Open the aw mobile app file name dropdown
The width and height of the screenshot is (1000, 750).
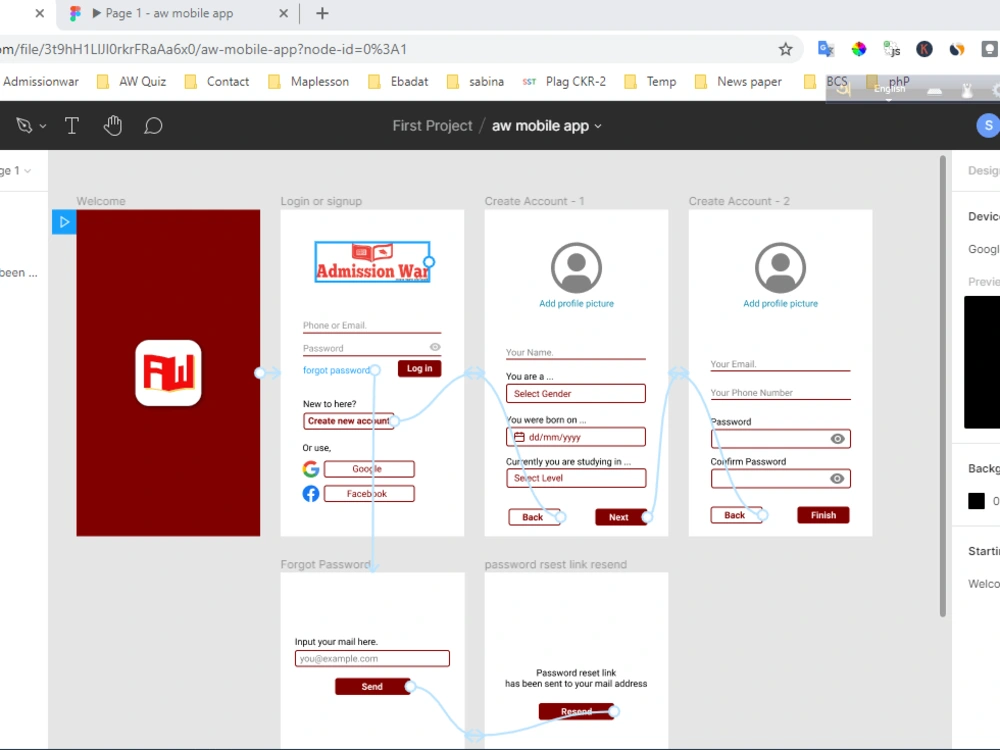tap(597, 126)
